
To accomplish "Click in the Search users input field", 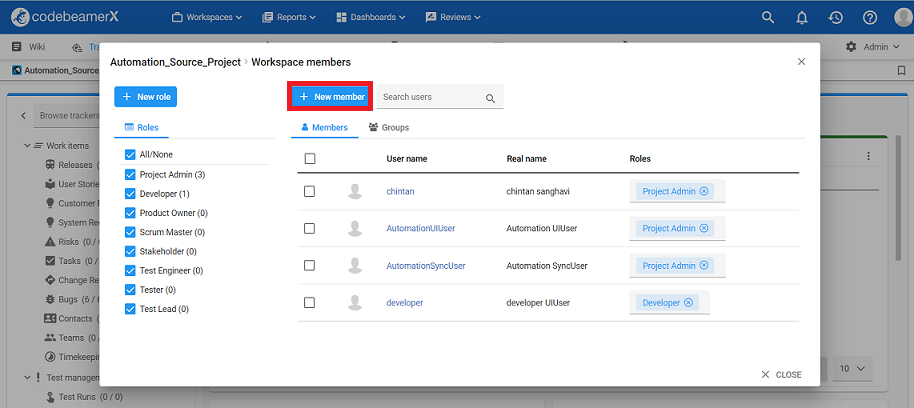I will (430, 97).
